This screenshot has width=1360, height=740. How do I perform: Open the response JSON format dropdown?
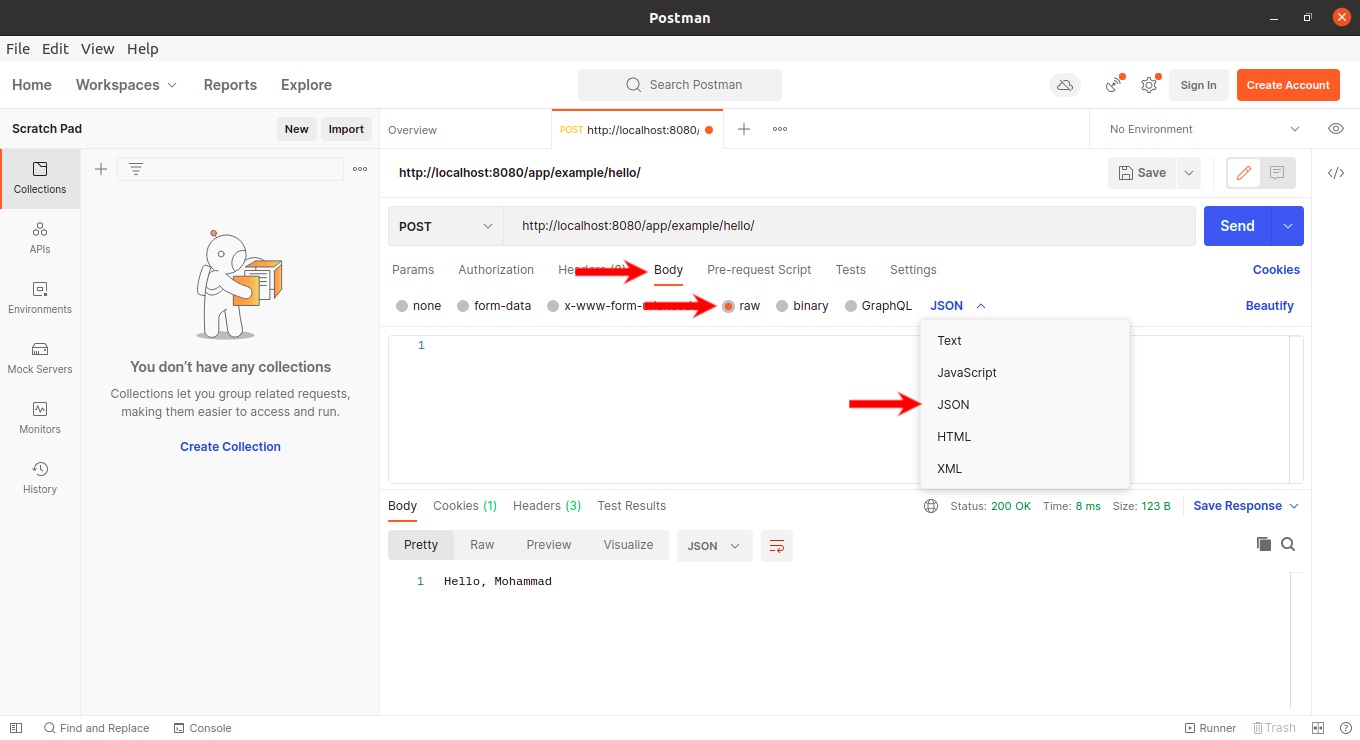[x=715, y=546]
